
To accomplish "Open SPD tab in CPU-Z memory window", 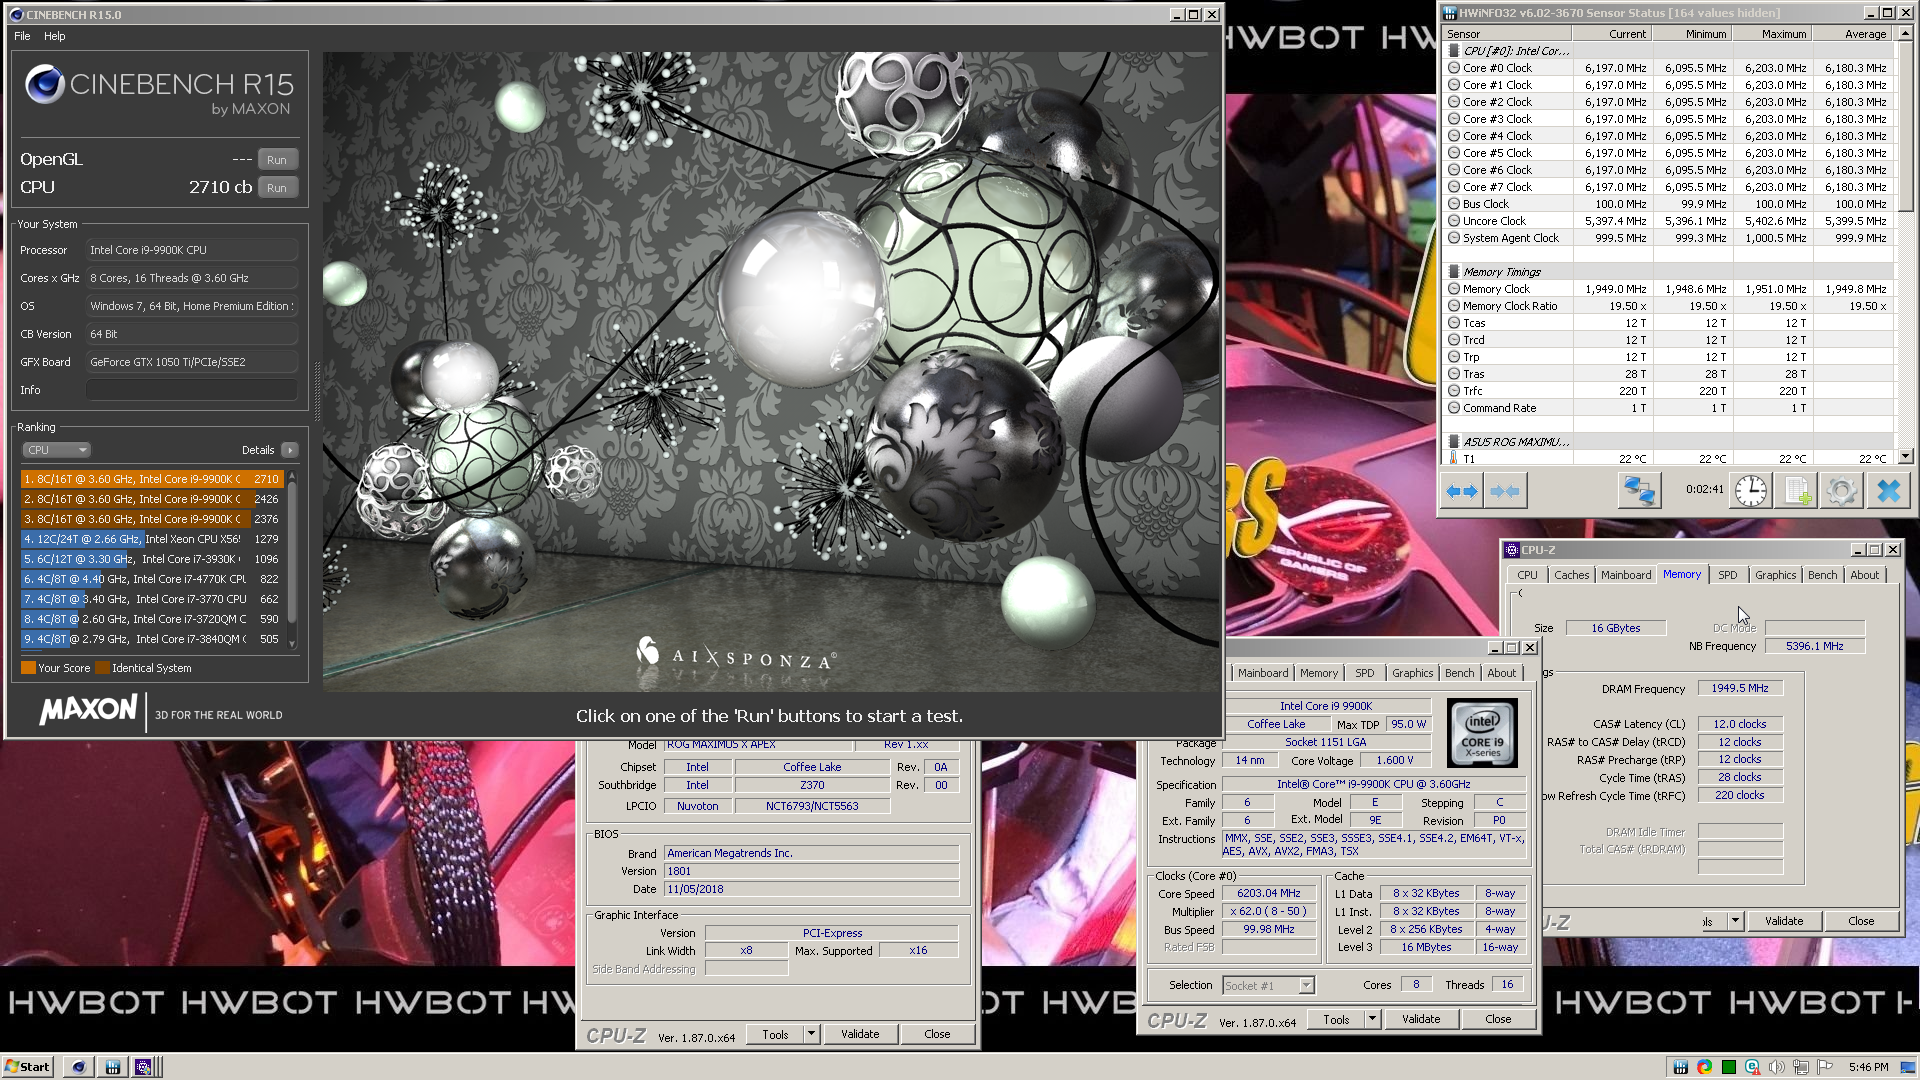I will pyautogui.click(x=1727, y=575).
